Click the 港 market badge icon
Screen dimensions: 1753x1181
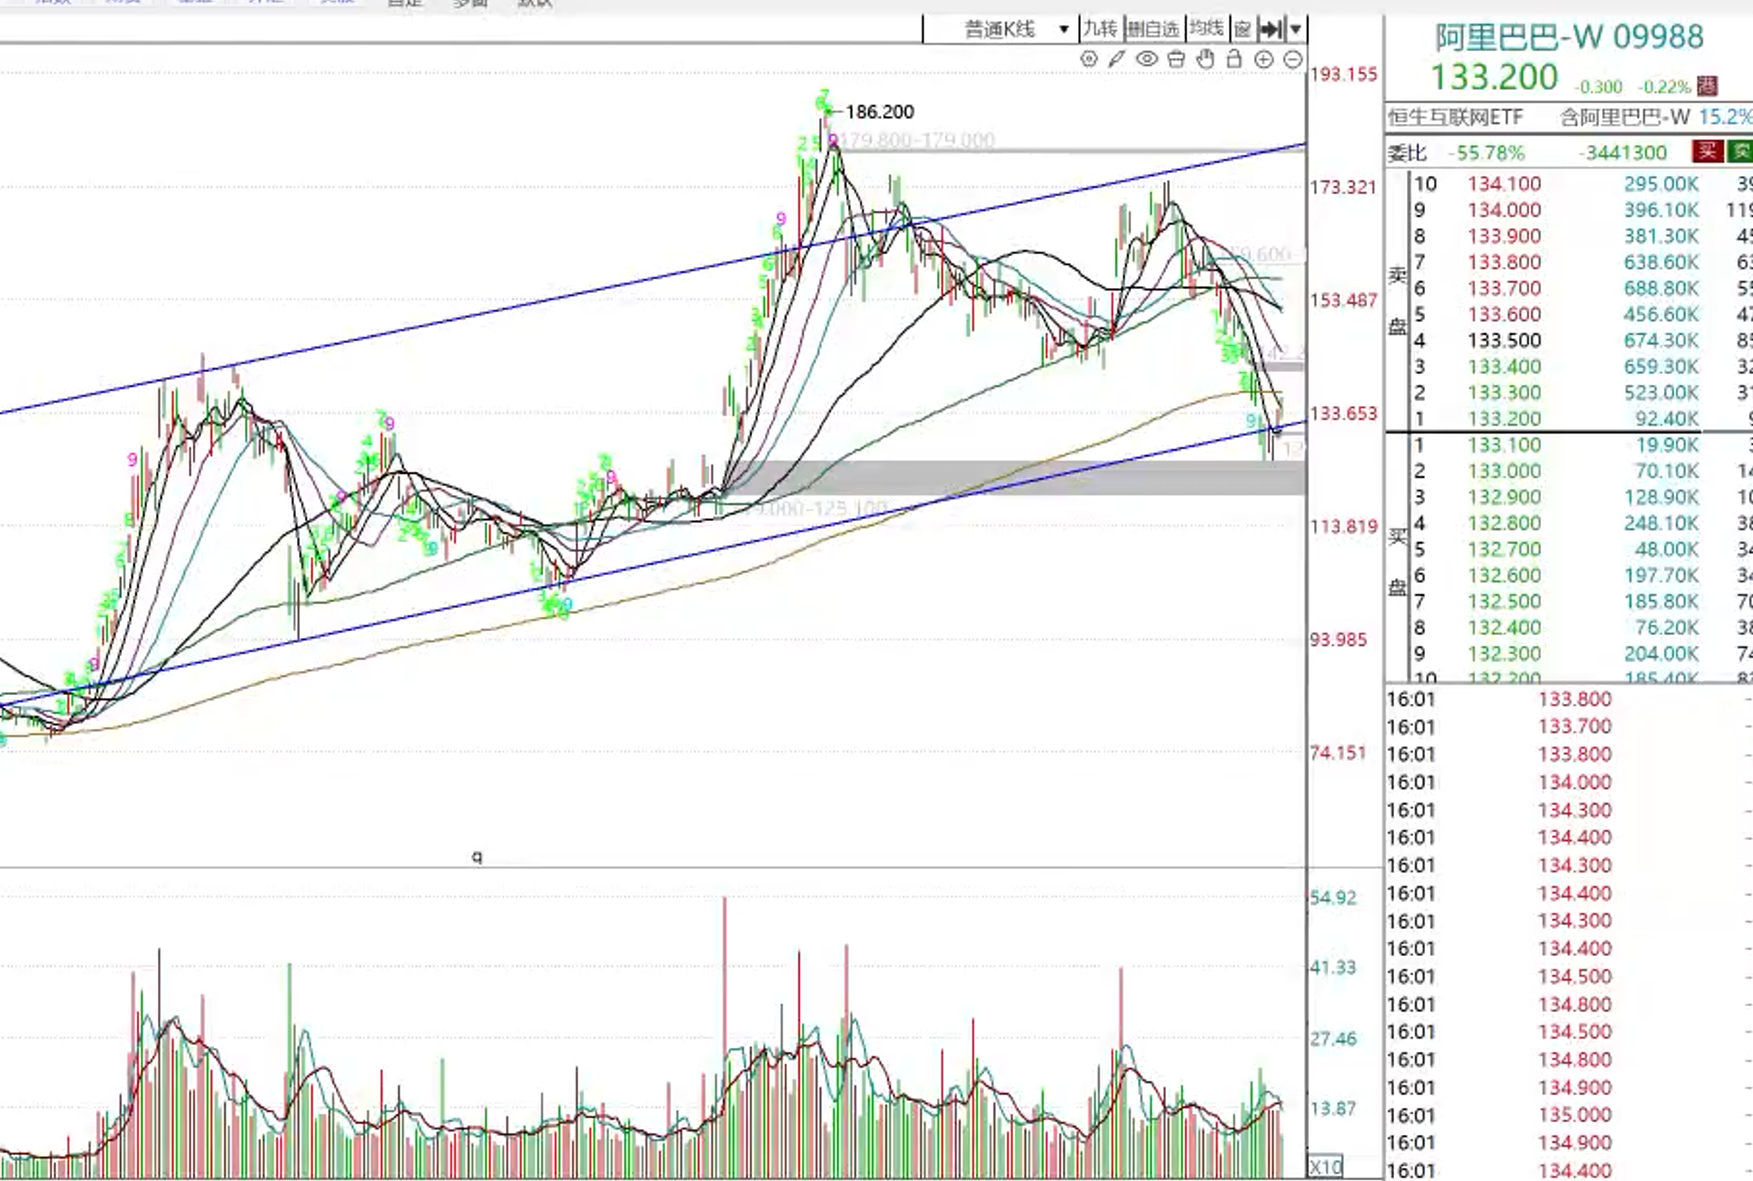[1707, 87]
